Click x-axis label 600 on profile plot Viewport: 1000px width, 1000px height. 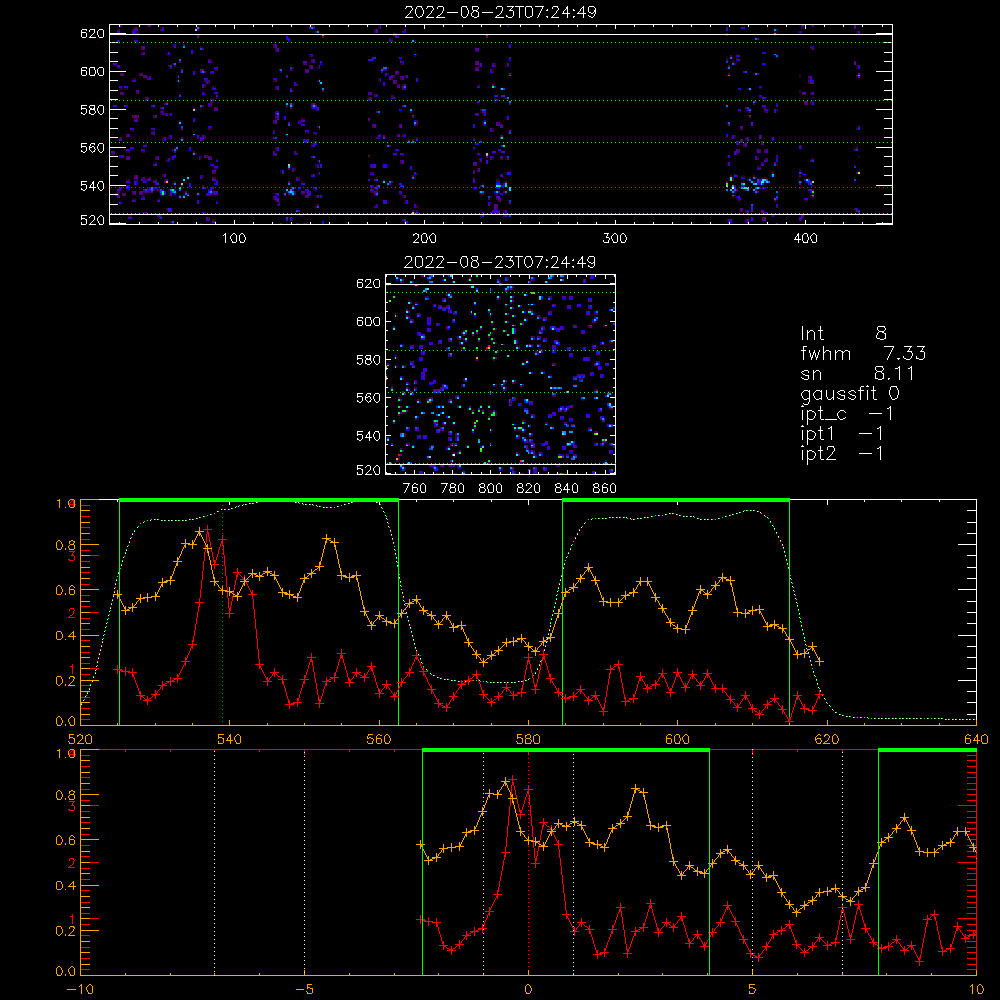point(677,739)
